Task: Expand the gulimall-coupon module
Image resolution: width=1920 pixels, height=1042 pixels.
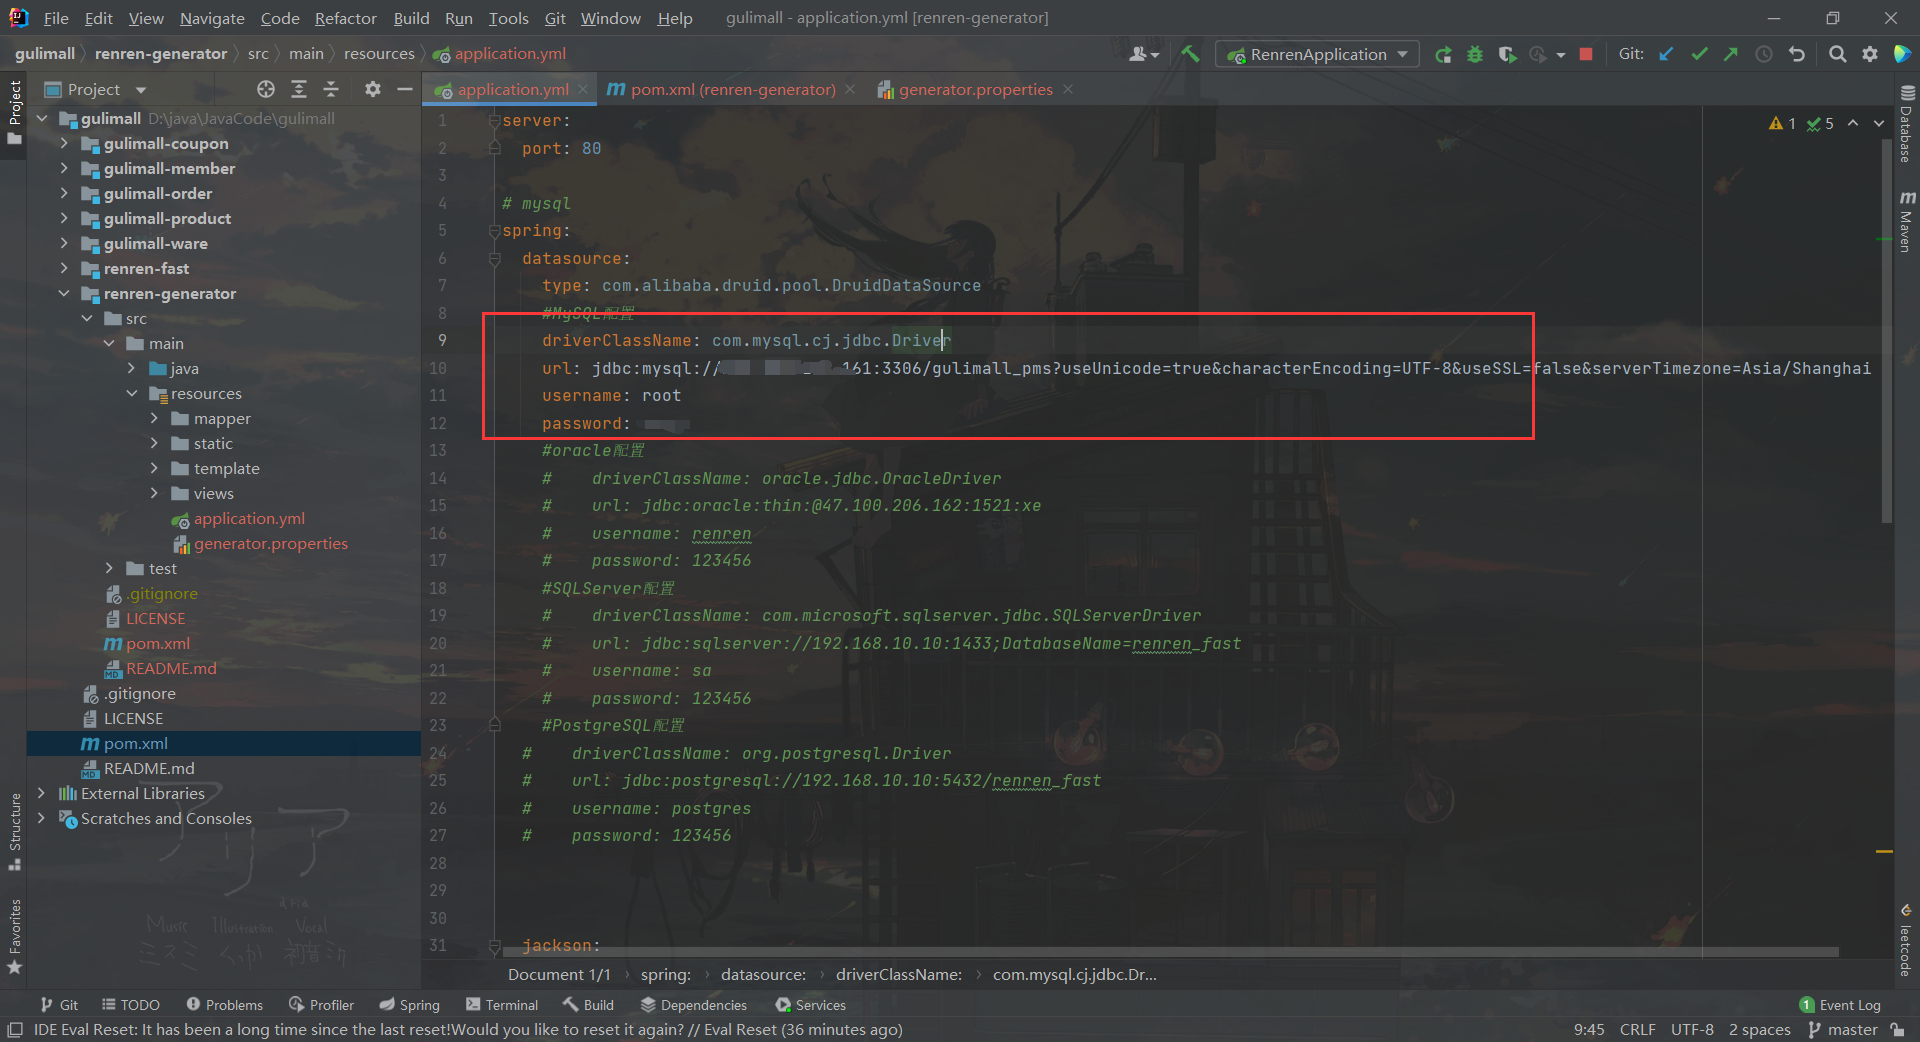Action: 64,143
